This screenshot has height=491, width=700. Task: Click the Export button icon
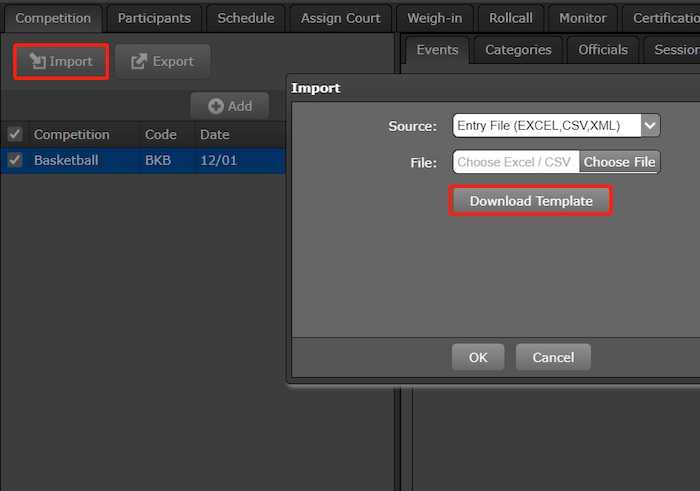pyautogui.click(x=139, y=62)
